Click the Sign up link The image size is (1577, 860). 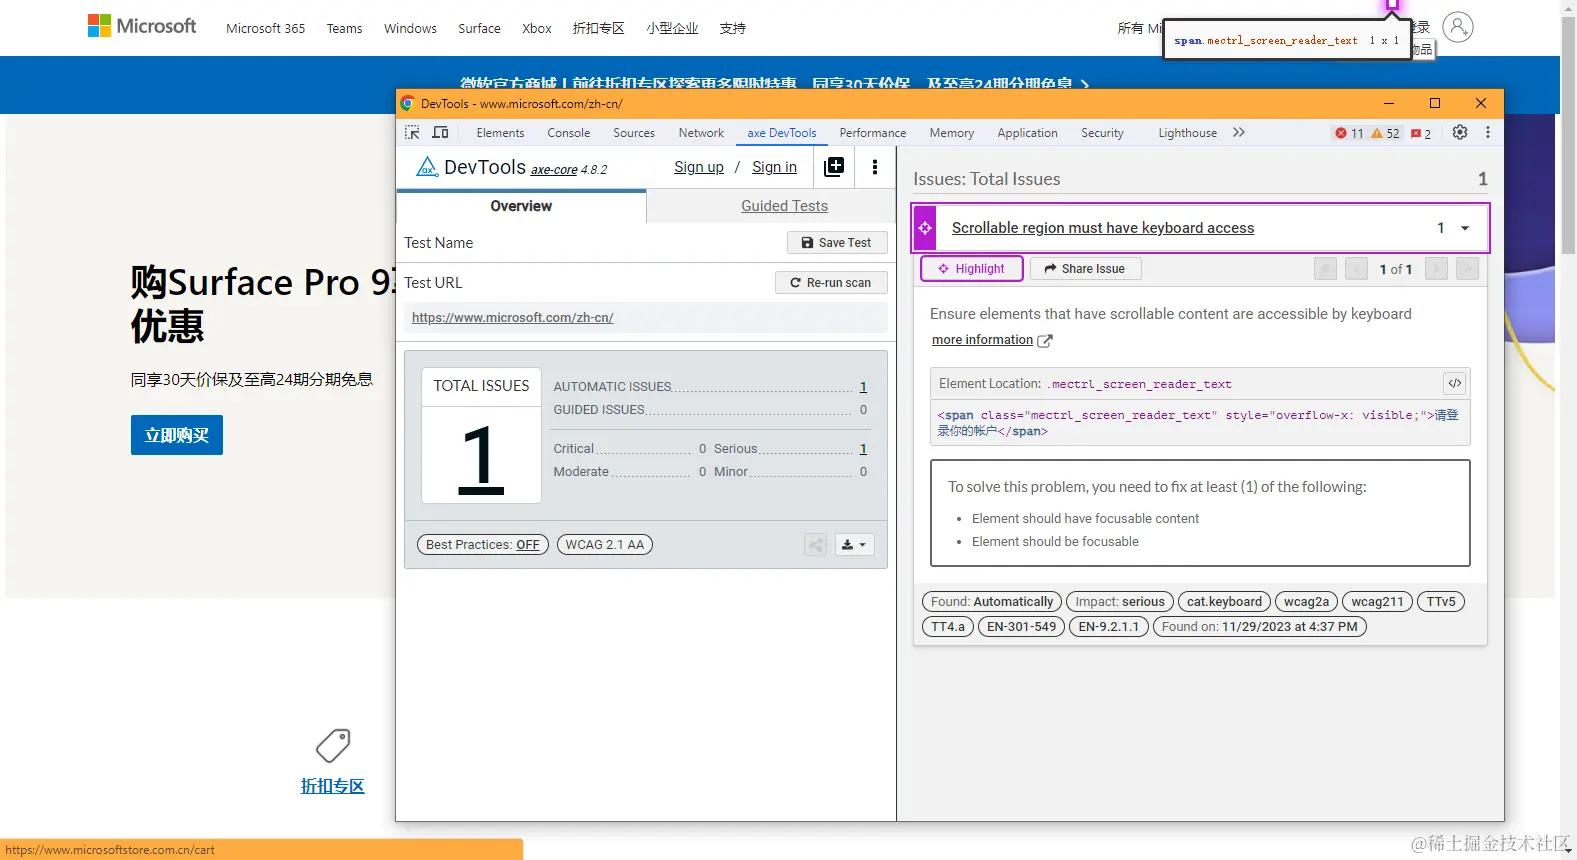coord(699,167)
